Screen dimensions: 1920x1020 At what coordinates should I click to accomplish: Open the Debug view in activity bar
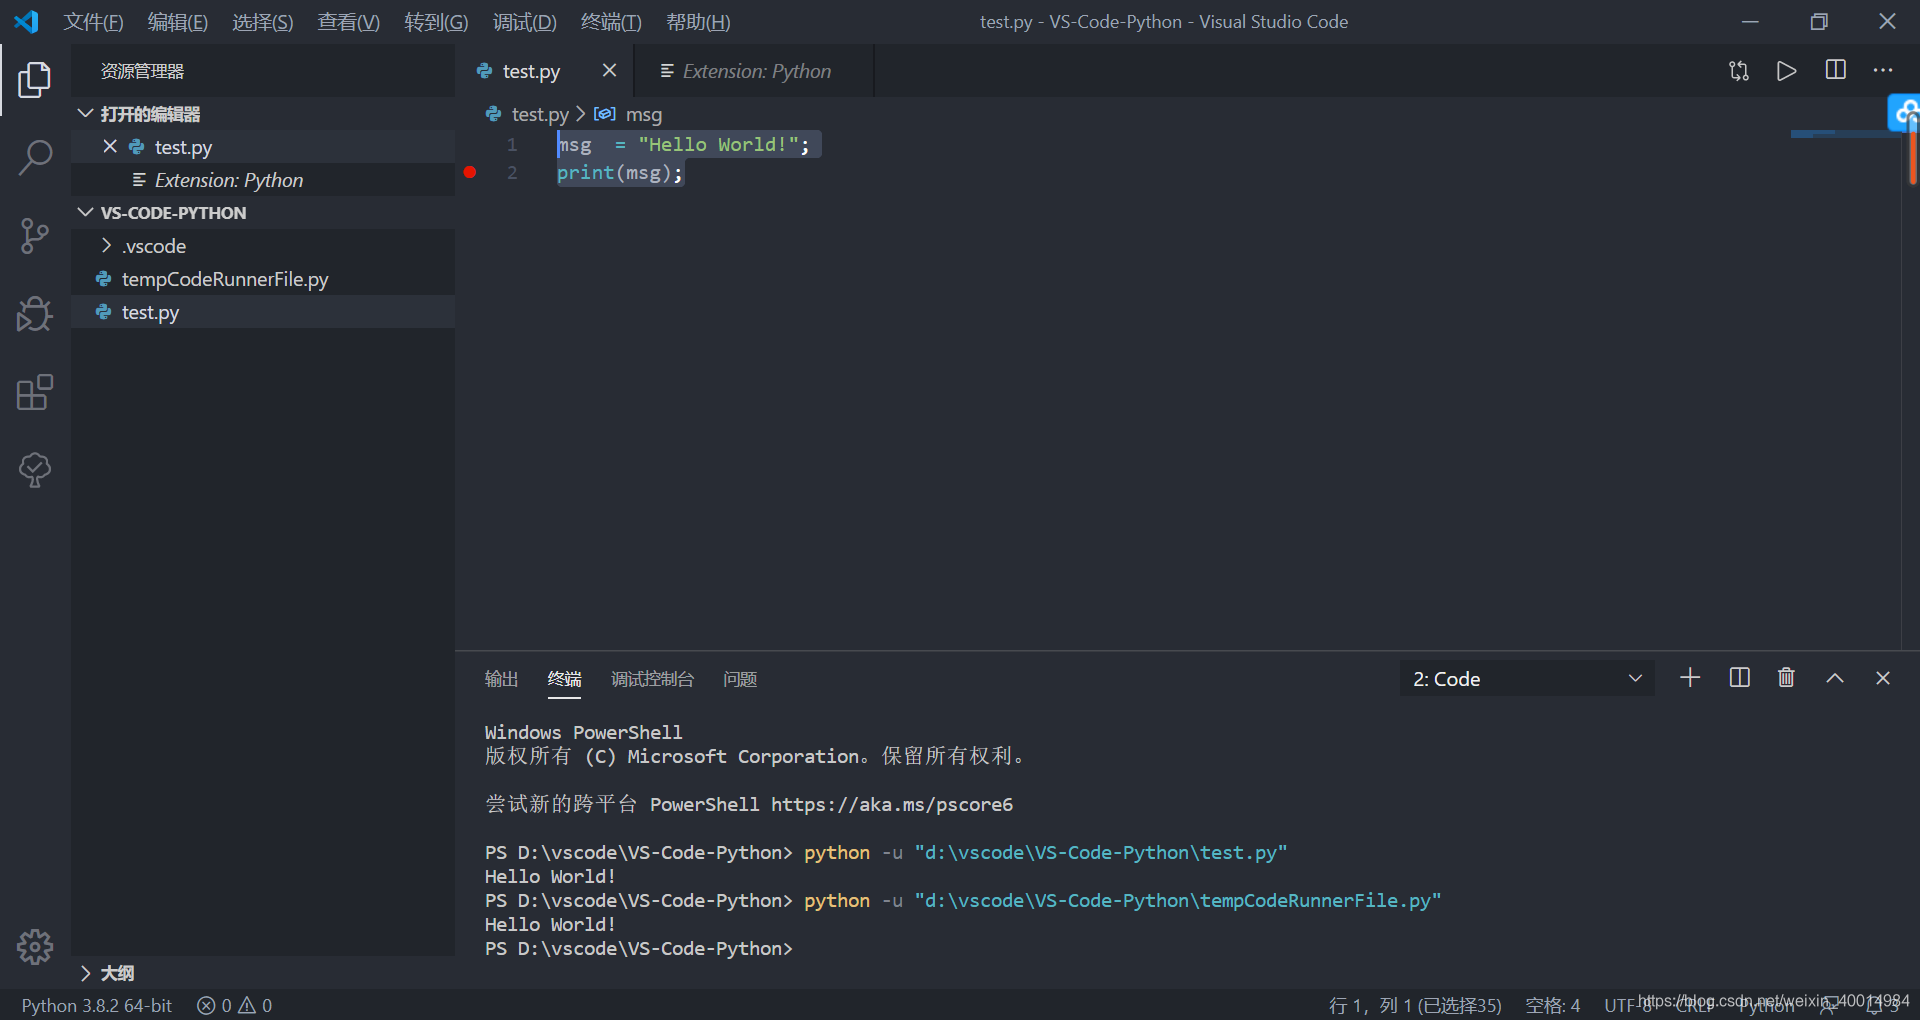[35, 314]
